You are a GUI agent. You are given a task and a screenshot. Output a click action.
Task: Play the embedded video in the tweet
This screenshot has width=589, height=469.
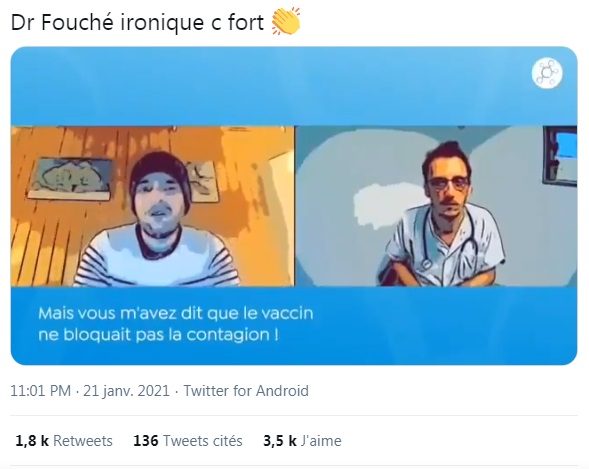294,205
